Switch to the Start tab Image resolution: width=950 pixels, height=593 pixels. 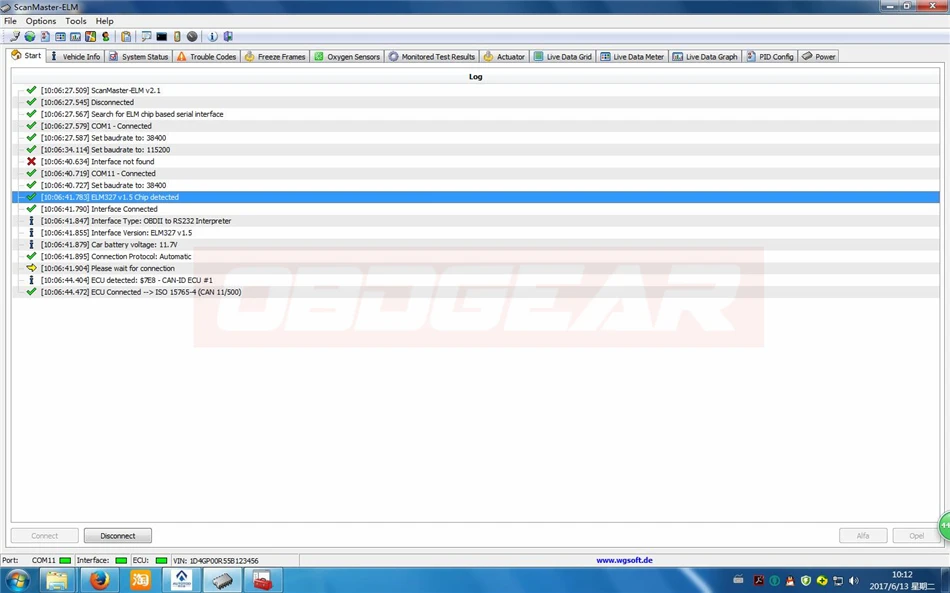[26, 56]
